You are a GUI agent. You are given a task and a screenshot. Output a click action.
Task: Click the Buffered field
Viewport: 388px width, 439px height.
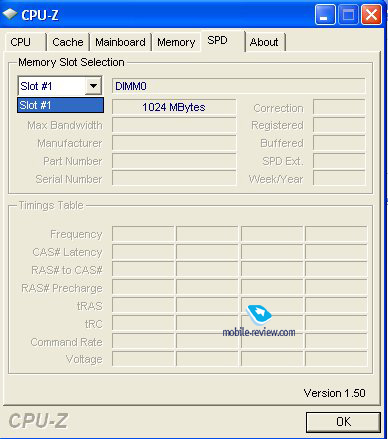[339, 143]
